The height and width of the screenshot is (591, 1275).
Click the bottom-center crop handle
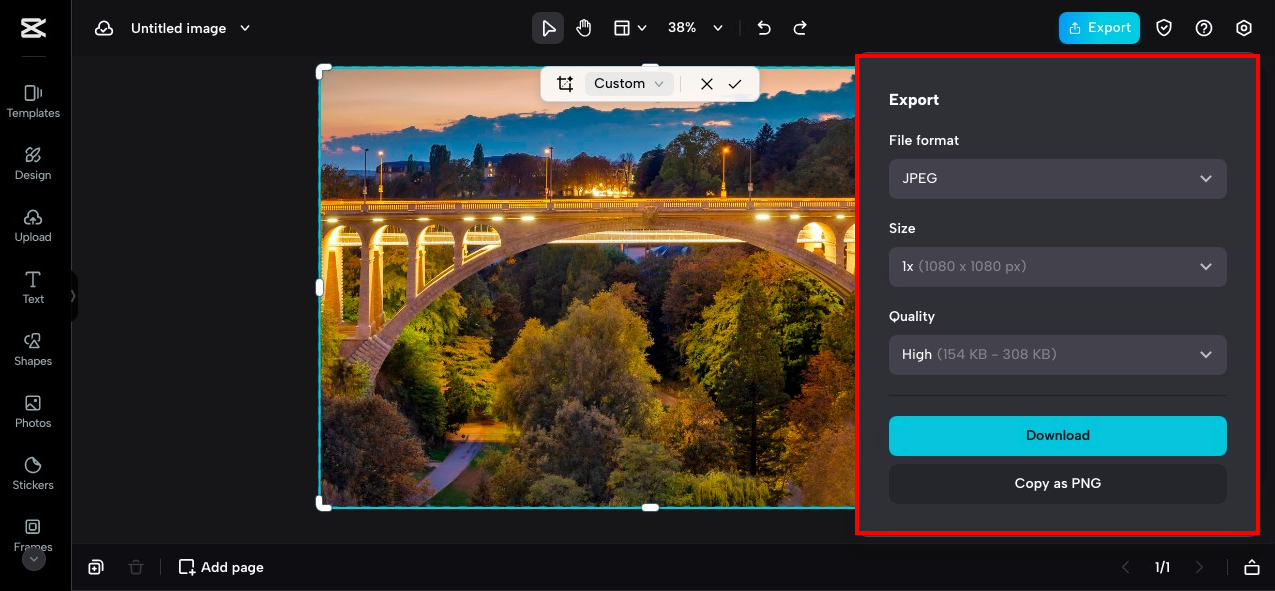click(650, 507)
